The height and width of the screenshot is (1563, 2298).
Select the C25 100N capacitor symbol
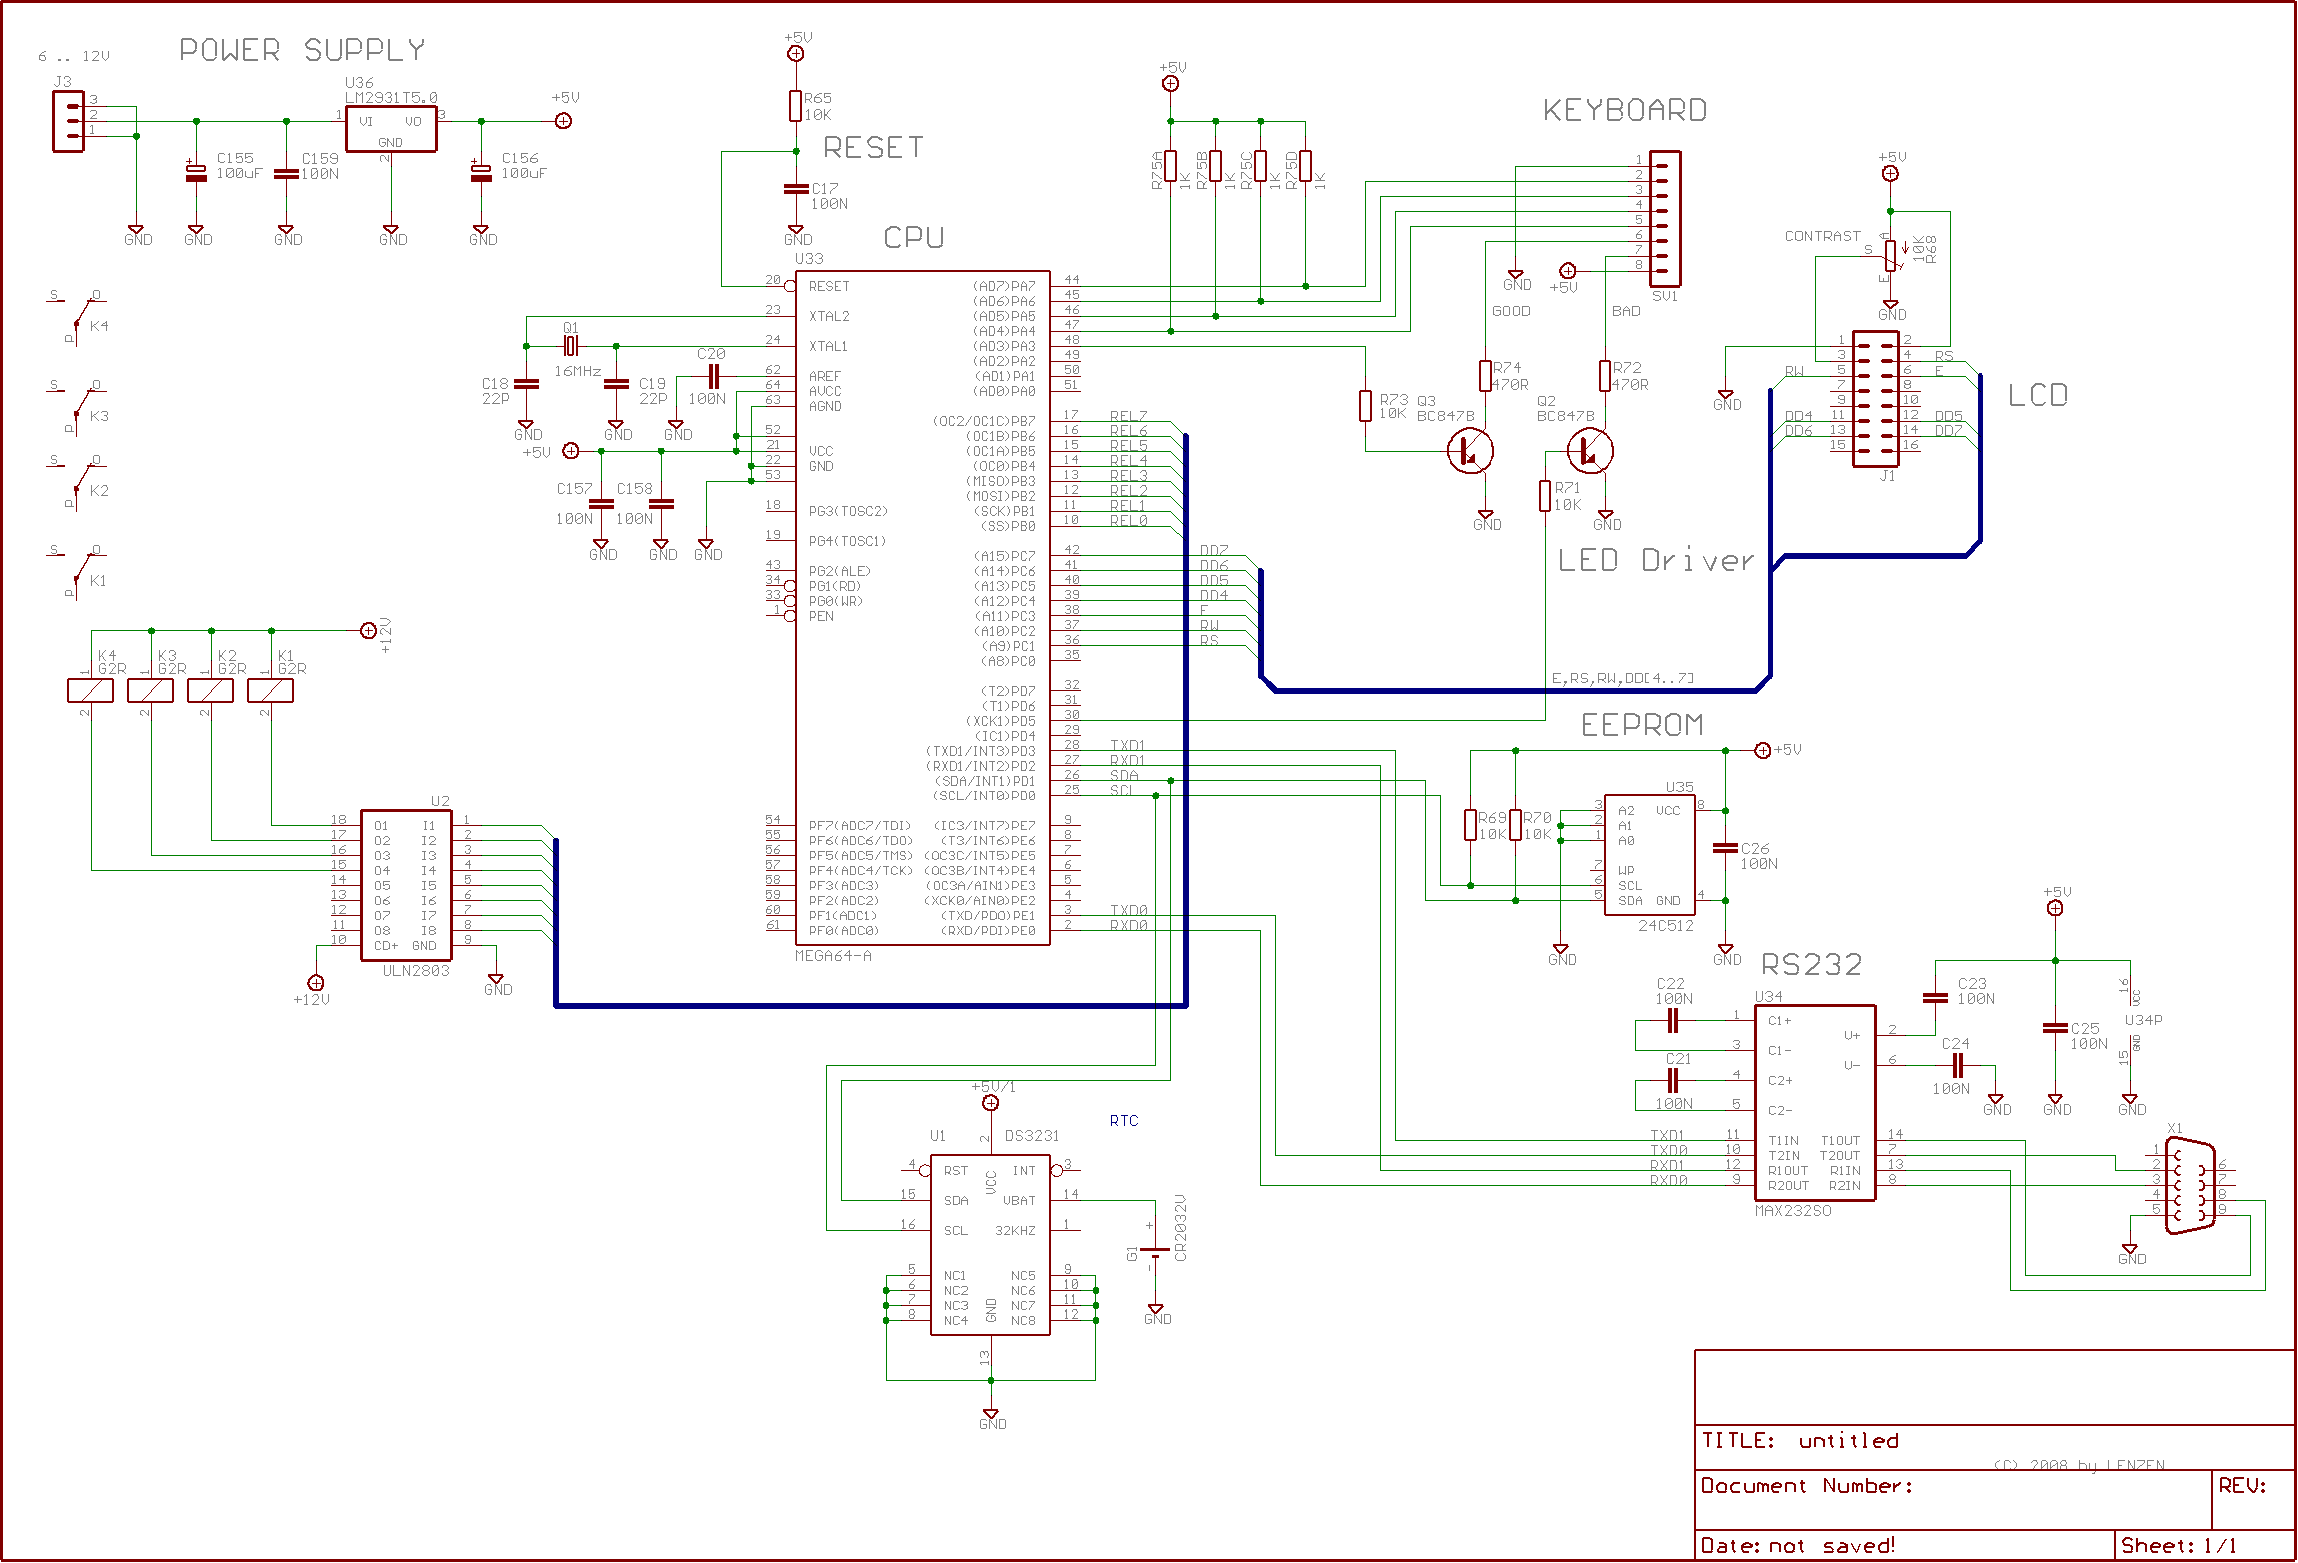pos(2056,1028)
